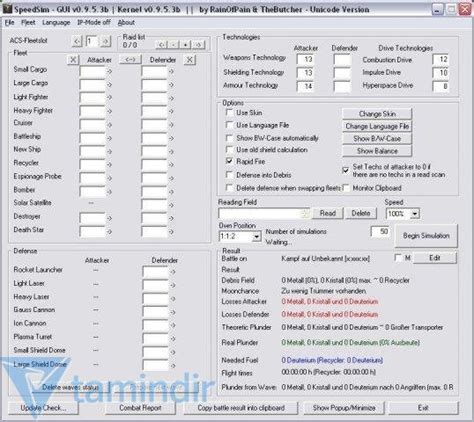The height and width of the screenshot is (422, 474).
Task: Jump to first raid list entry
Action: 162,45
